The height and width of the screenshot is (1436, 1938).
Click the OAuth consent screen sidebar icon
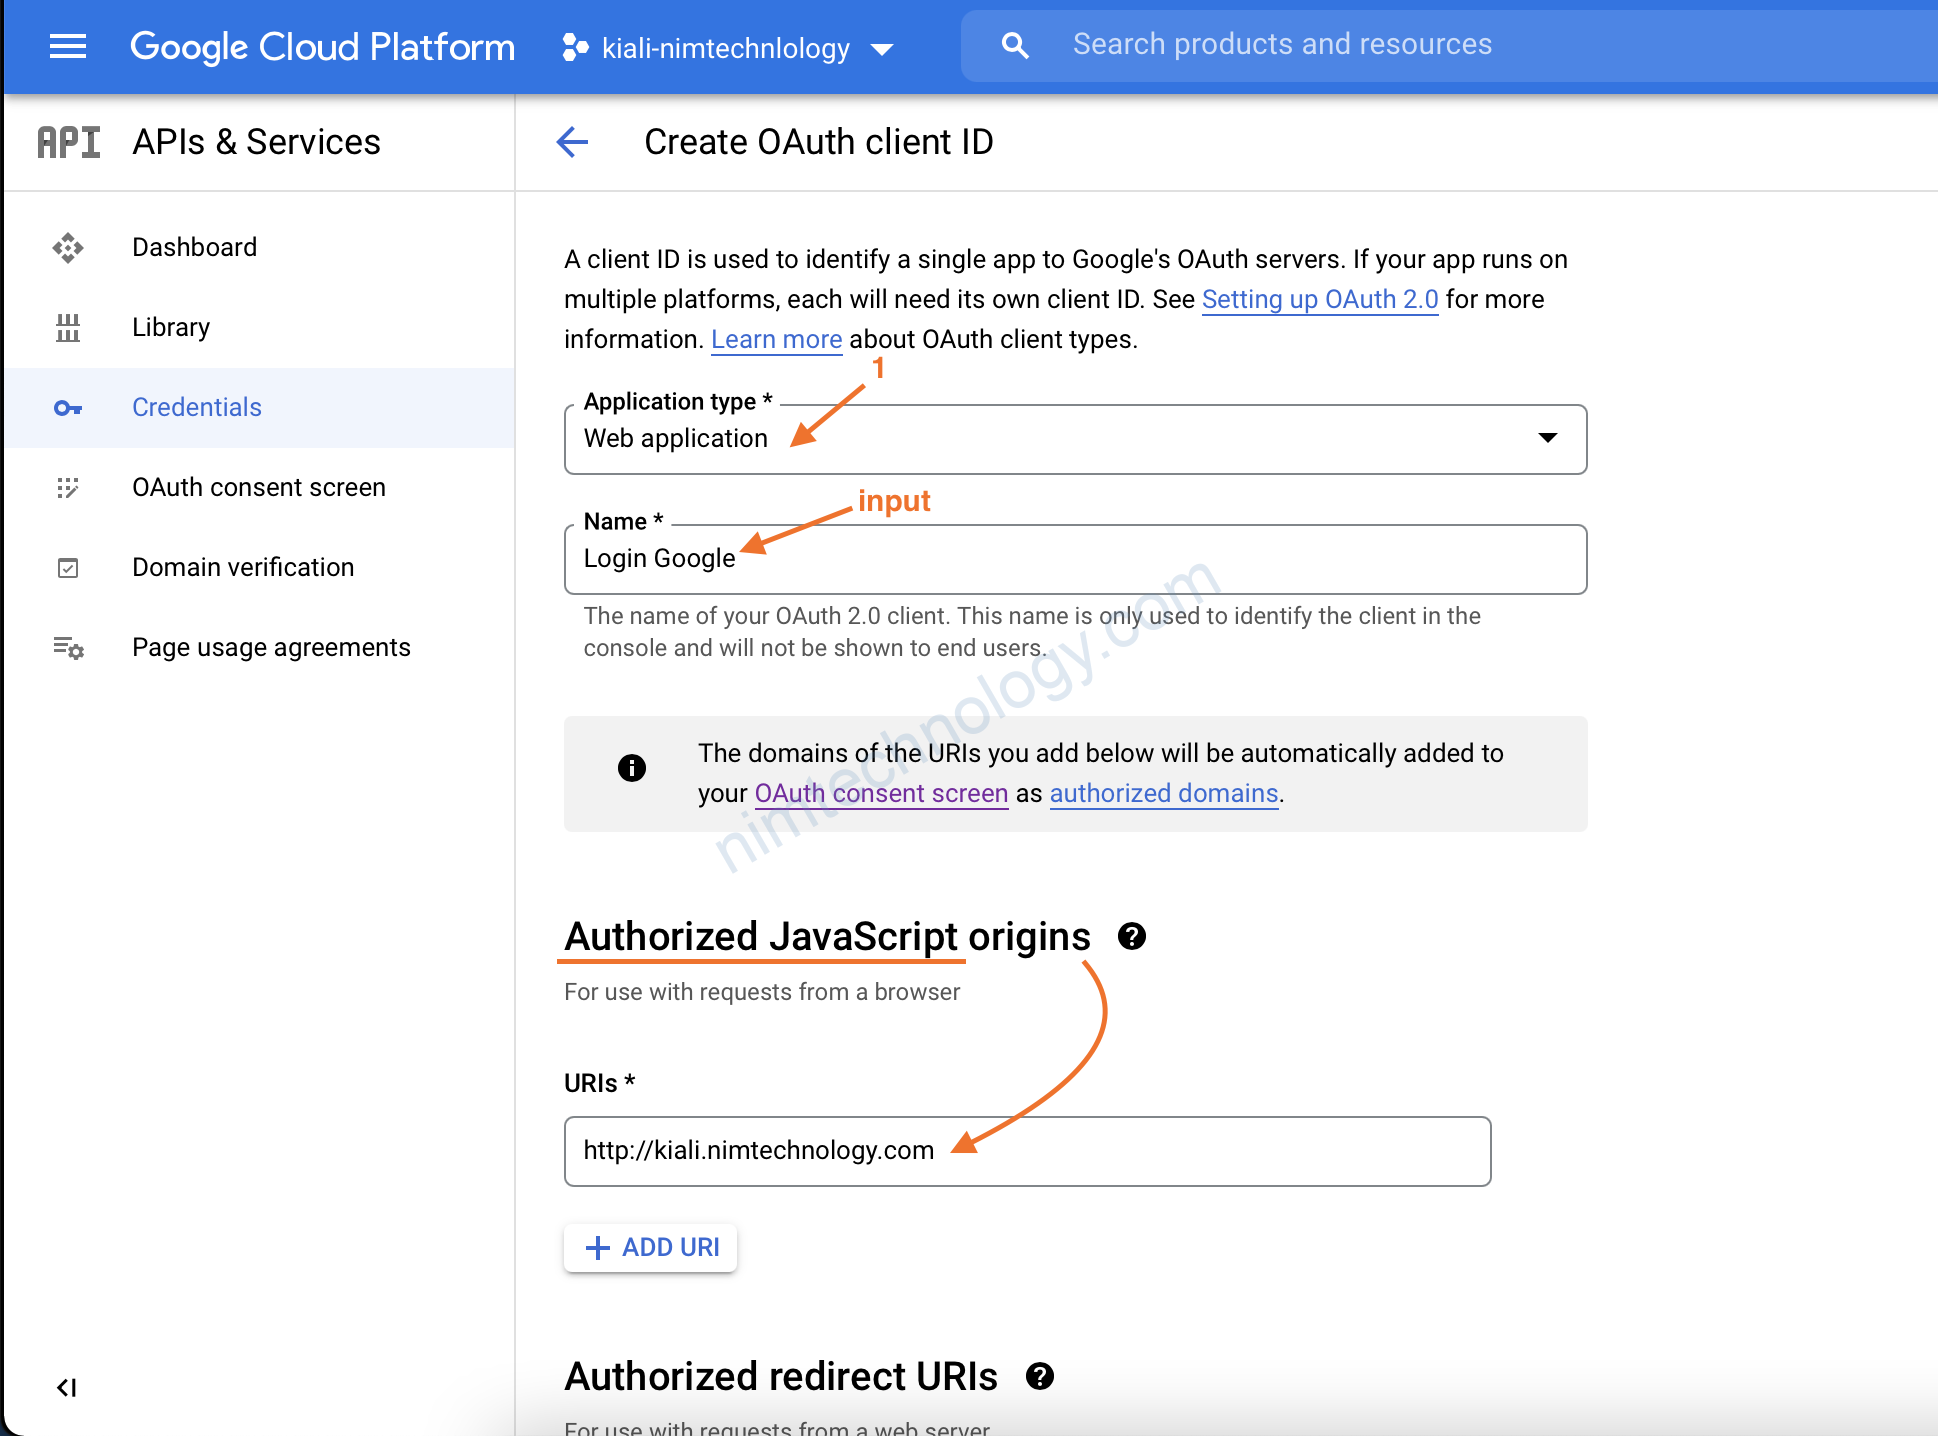[x=68, y=487]
